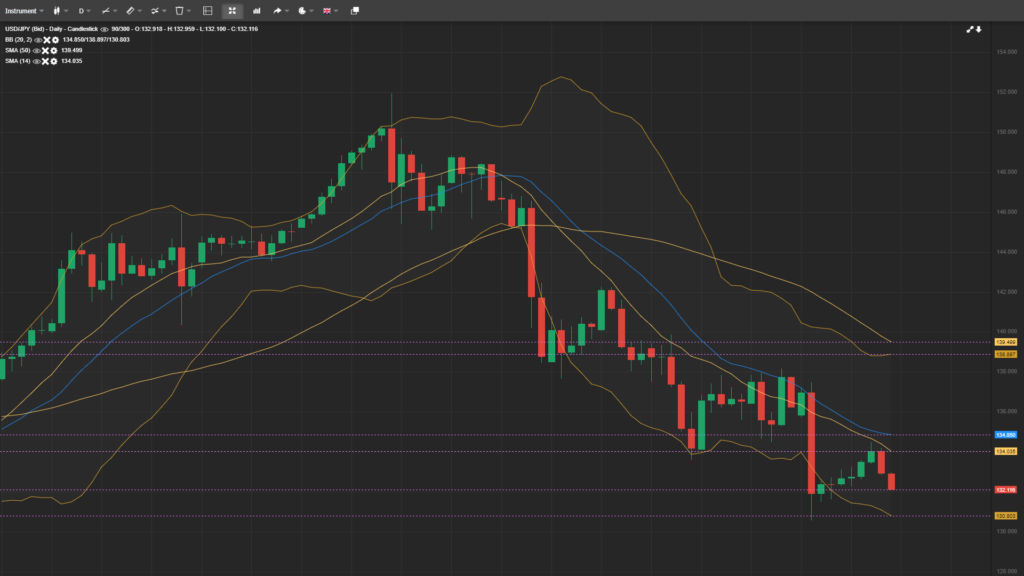The image size is (1024, 576).
Task: Click the bar chart volume icon
Action: pyautogui.click(x=257, y=10)
